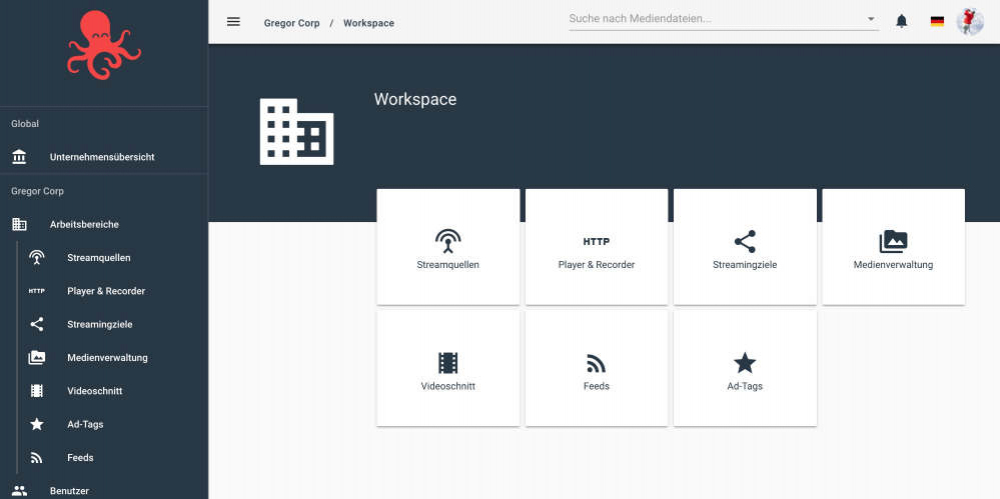Open Ad-Tags in the sidebar
The width and height of the screenshot is (1000, 499).
(85, 424)
